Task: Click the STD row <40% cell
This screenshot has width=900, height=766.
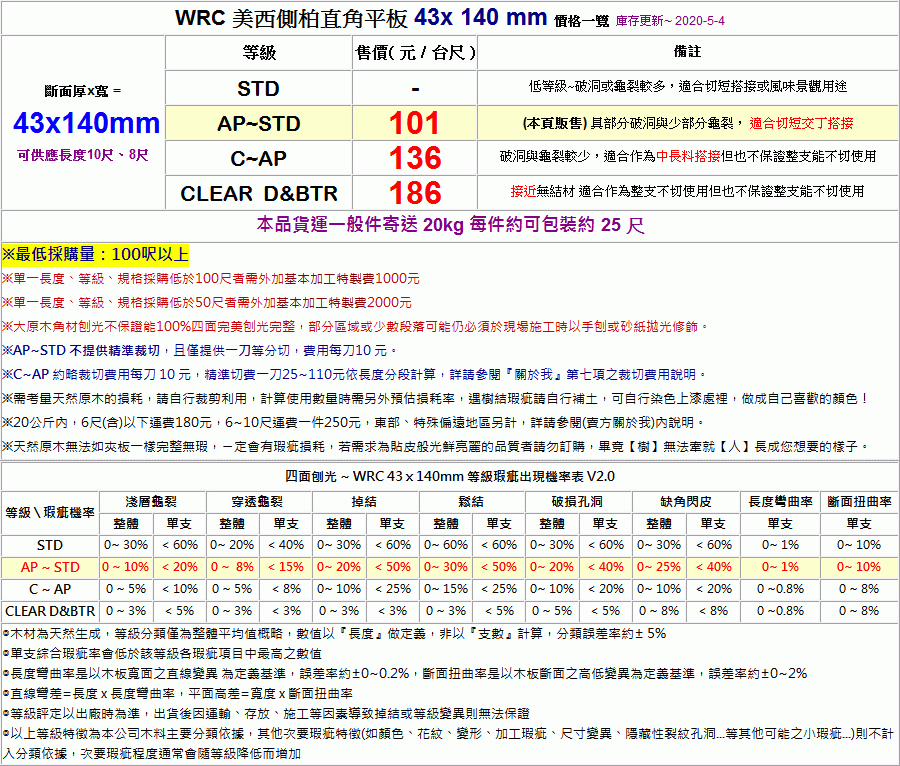Action: [285, 545]
